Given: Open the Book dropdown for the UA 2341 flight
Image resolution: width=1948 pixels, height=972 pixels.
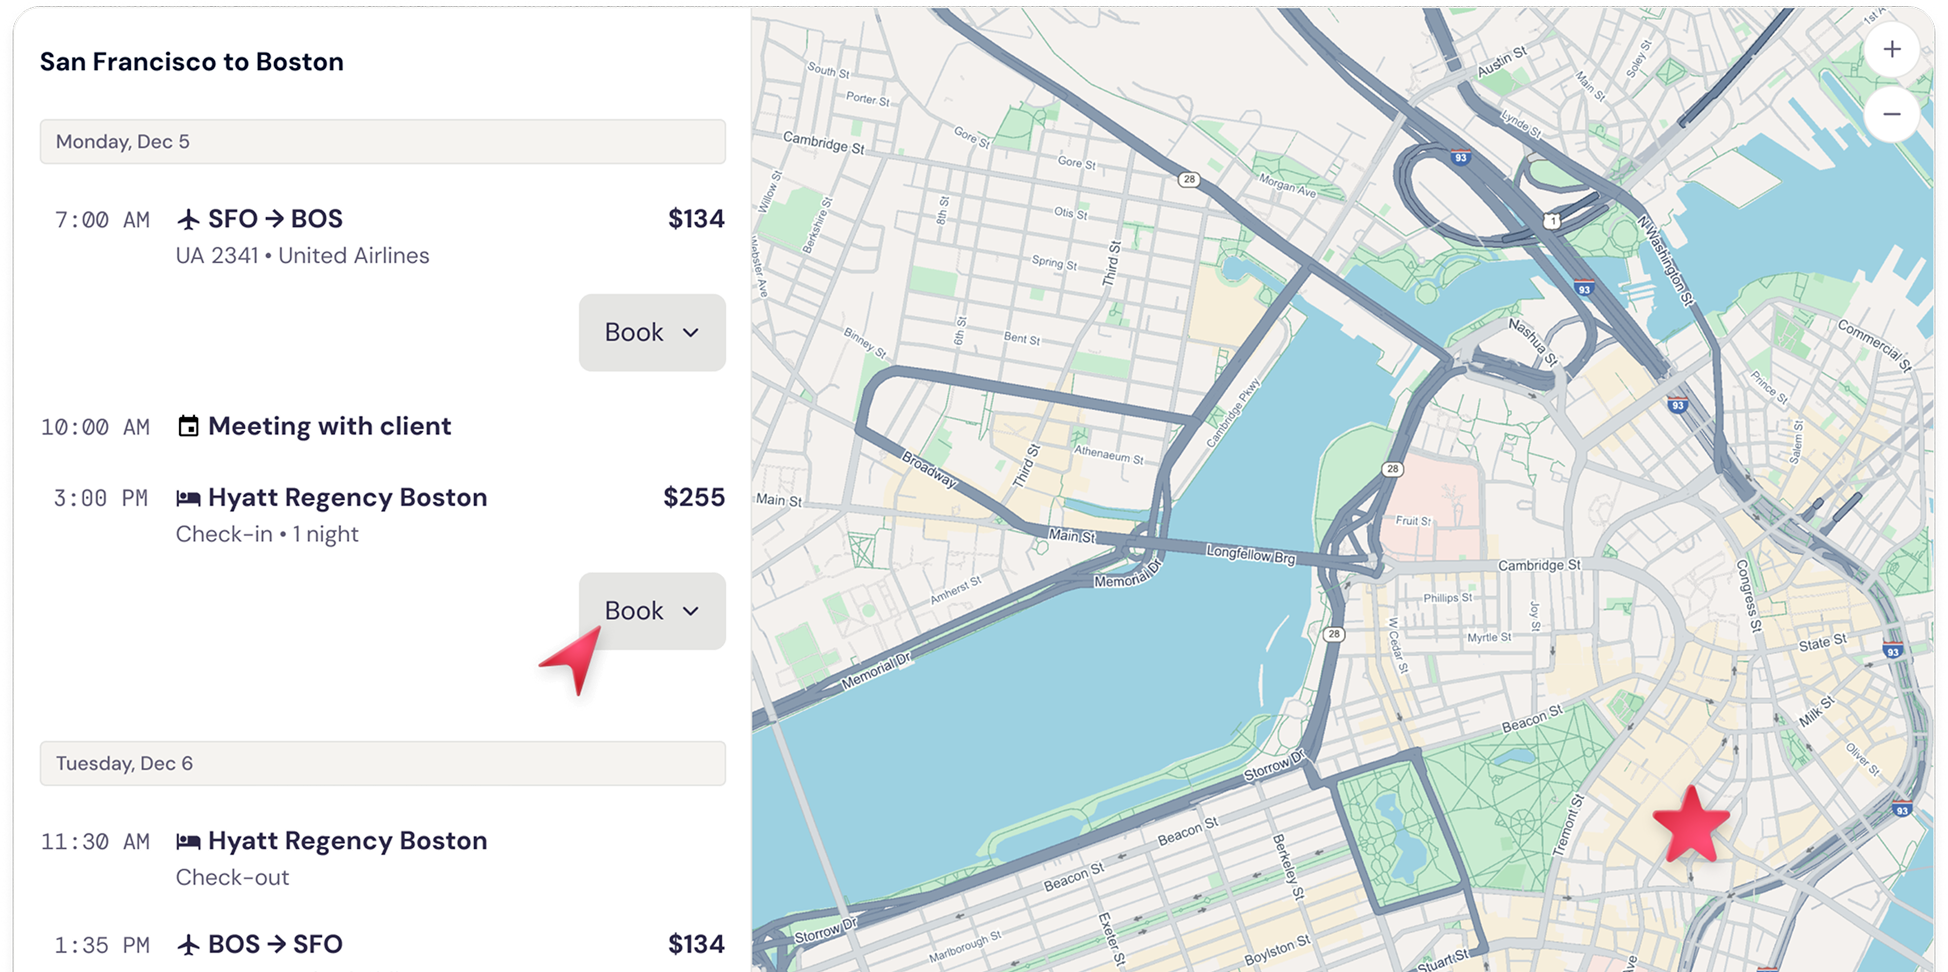Looking at the screenshot, I should (651, 332).
